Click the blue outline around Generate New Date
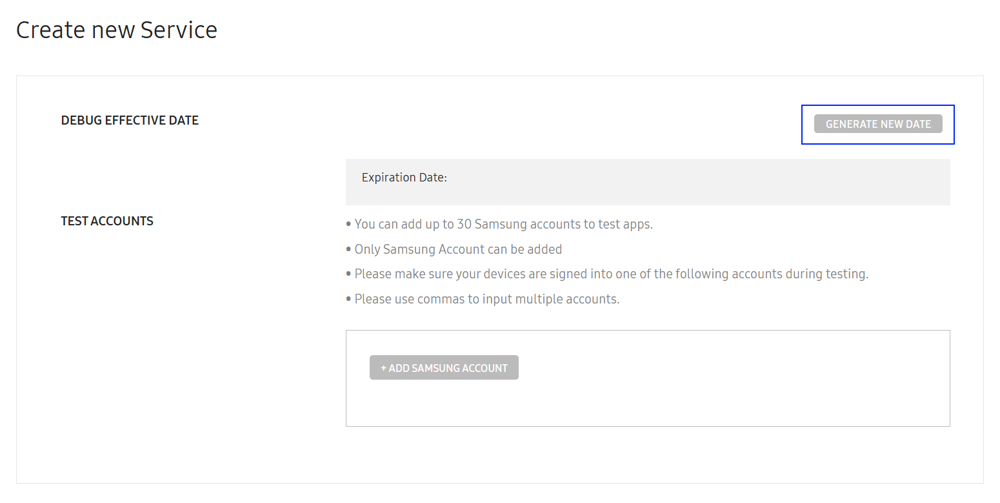Screen dimensions: 1000x503 click(x=878, y=106)
